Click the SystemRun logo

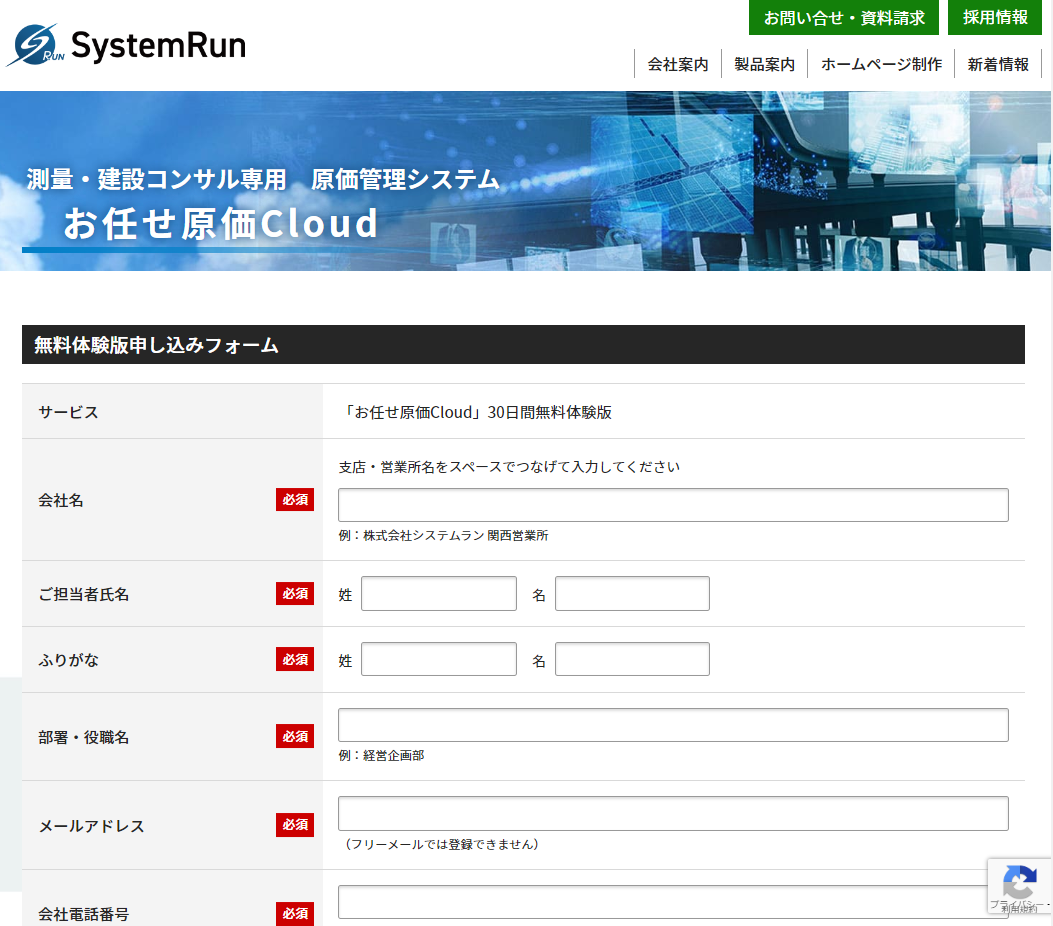tap(126, 45)
